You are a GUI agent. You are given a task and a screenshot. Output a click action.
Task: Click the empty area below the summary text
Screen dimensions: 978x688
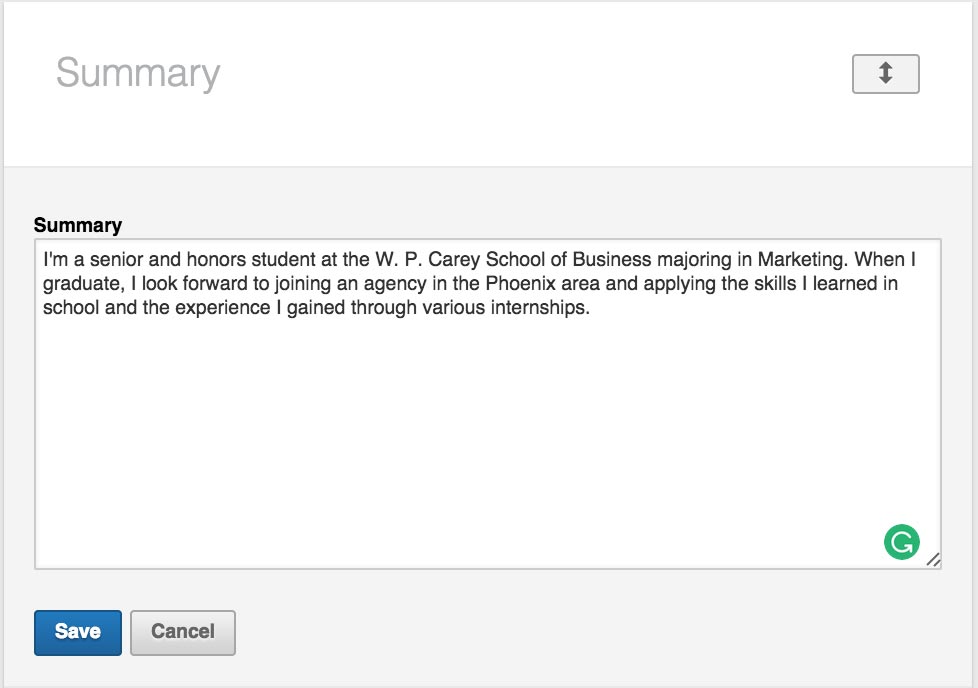pos(480,440)
